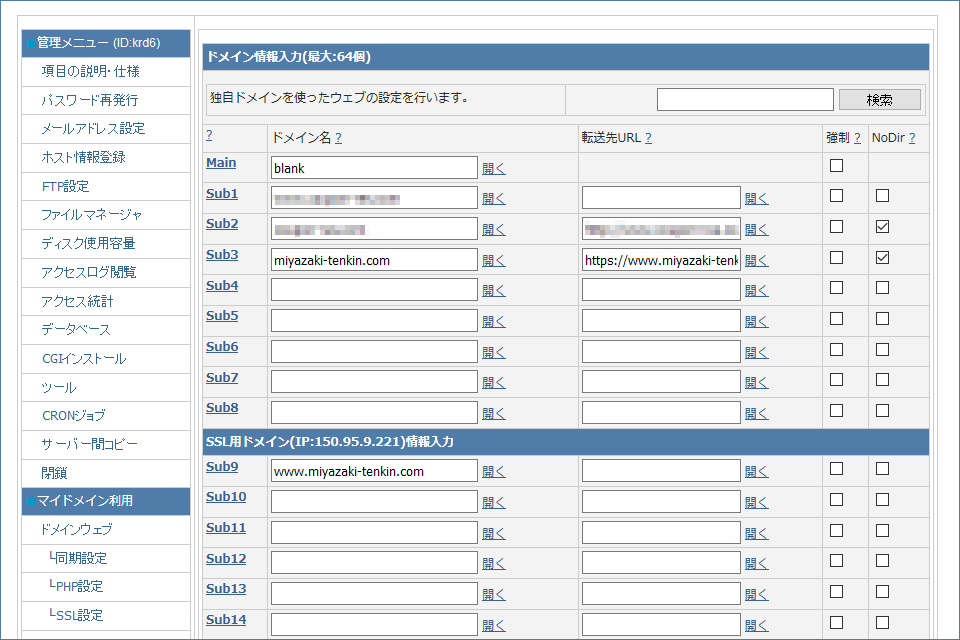Click 開く next to blank Main domain

tap(493, 168)
